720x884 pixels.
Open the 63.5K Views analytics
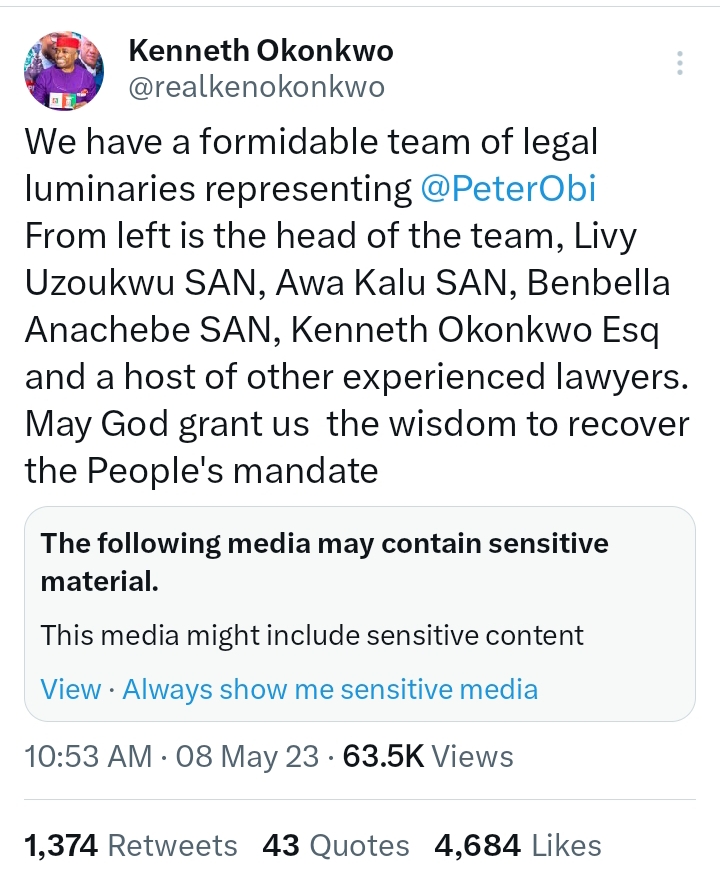[x=428, y=756]
